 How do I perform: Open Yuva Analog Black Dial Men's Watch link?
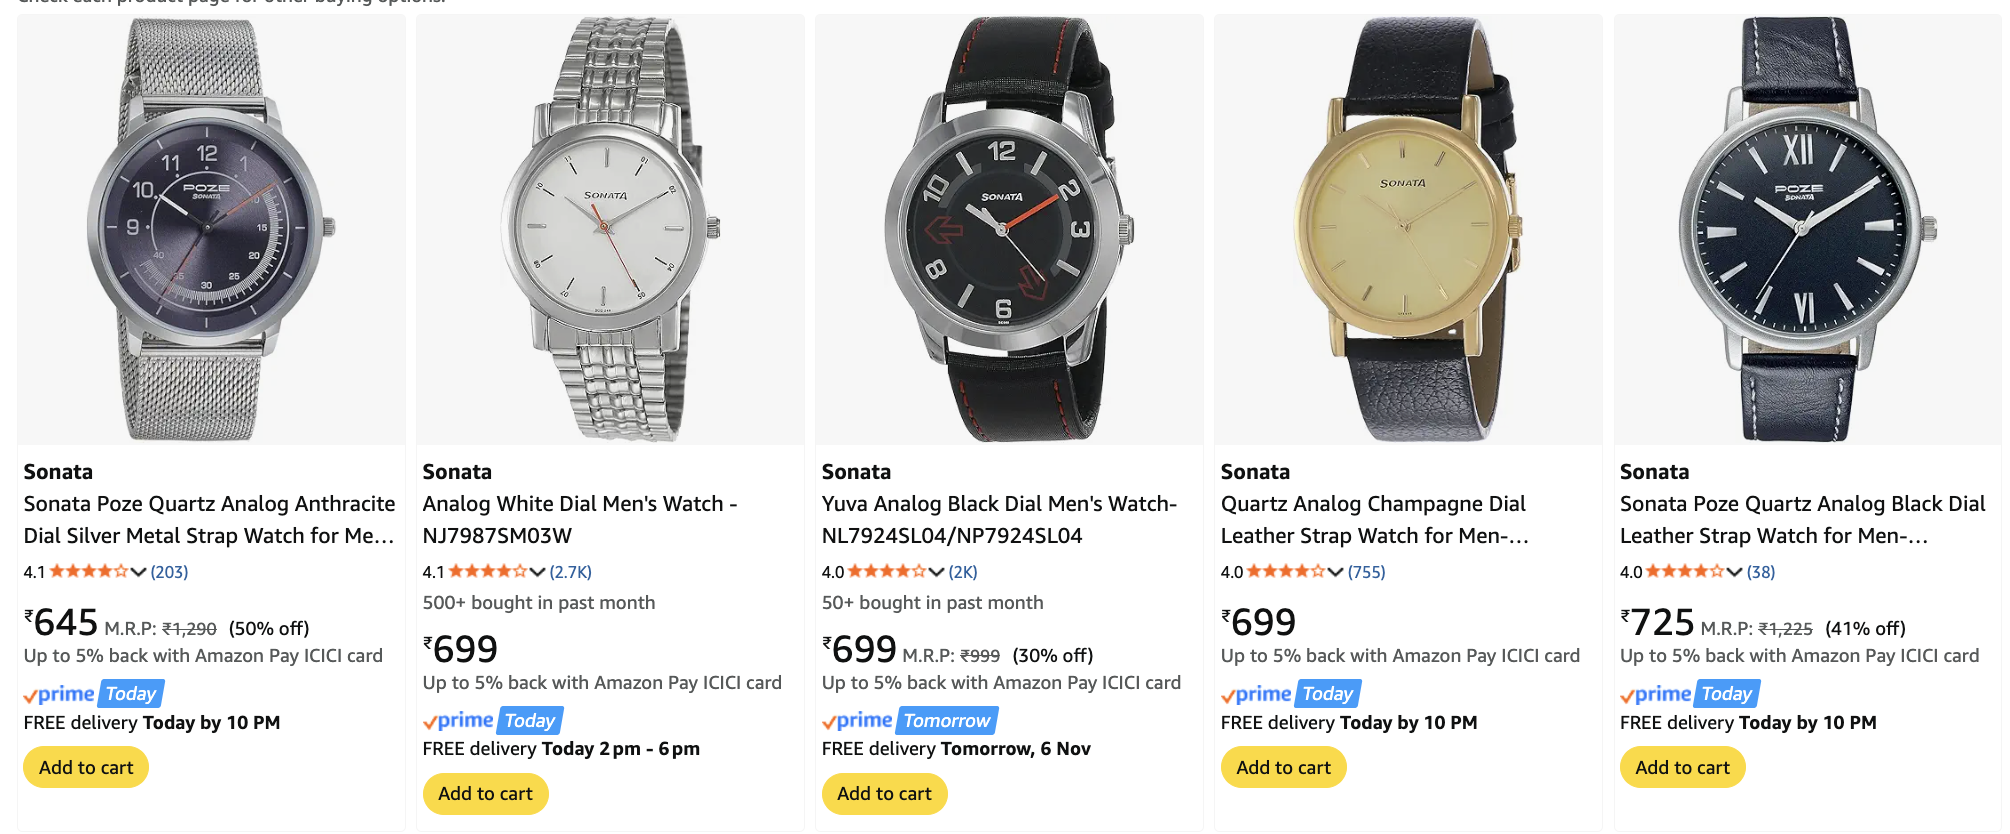click(x=998, y=519)
